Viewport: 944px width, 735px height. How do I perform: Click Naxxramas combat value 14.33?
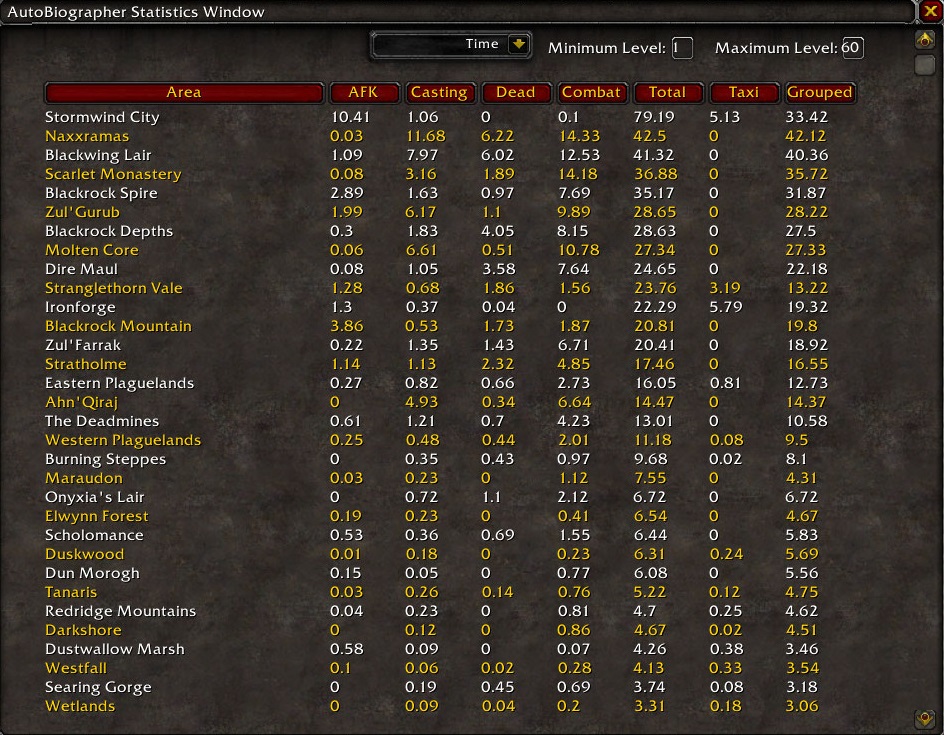click(x=580, y=136)
